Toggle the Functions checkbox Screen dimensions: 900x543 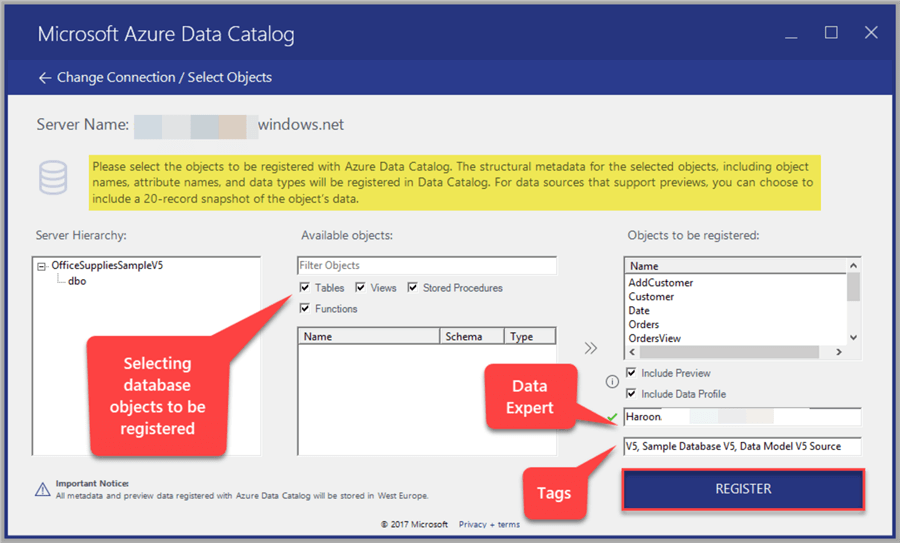305,308
